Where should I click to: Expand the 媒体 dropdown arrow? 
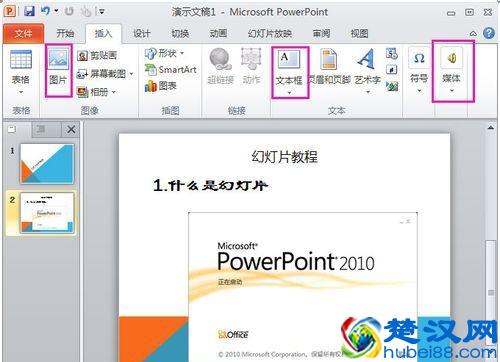click(x=452, y=90)
